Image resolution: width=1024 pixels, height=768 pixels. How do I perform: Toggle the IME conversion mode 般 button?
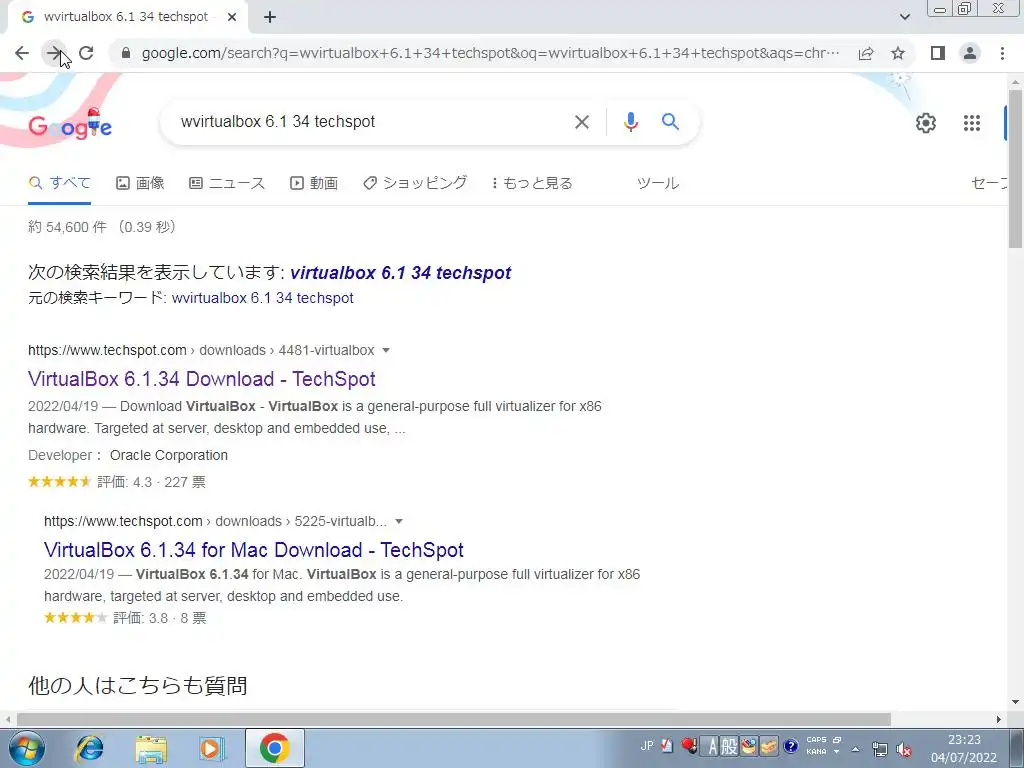coord(729,746)
